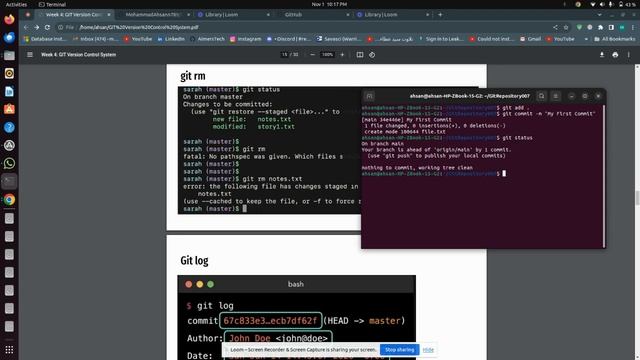
Task: Launch Thunderbird mail from the dock
Action: click(x=9, y=37)
